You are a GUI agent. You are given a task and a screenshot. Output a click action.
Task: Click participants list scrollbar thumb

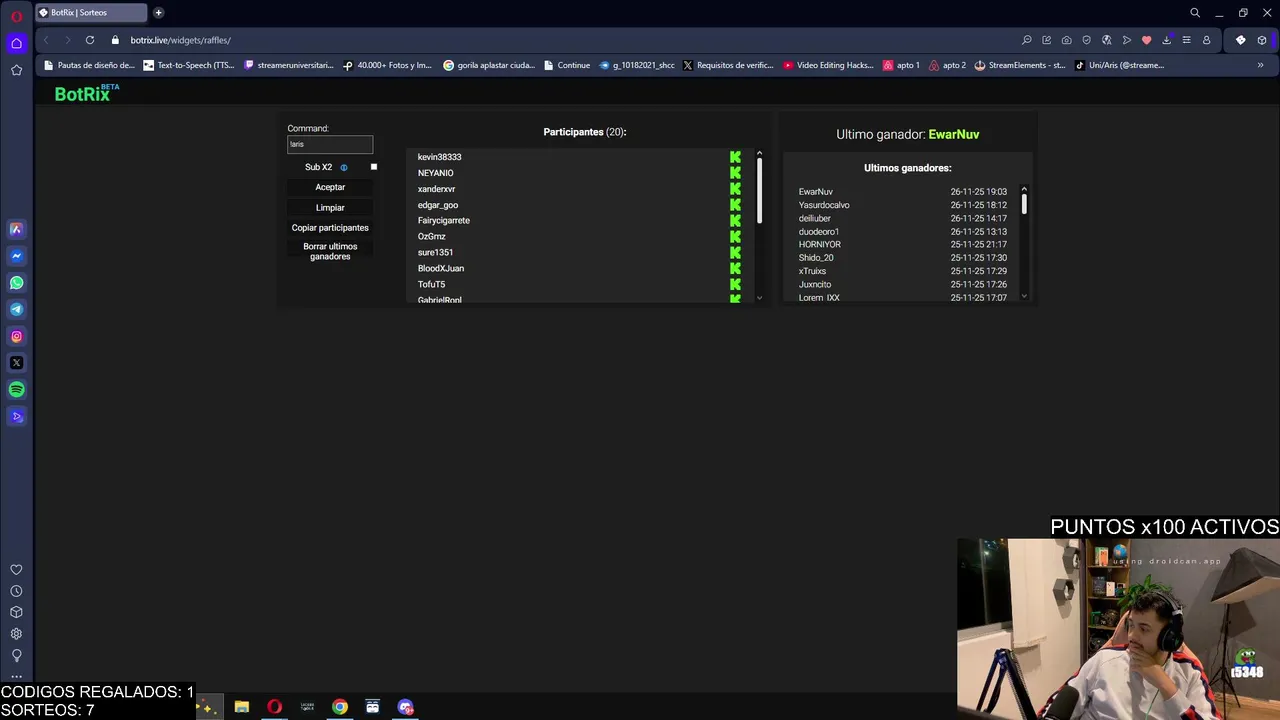[759, 190]
